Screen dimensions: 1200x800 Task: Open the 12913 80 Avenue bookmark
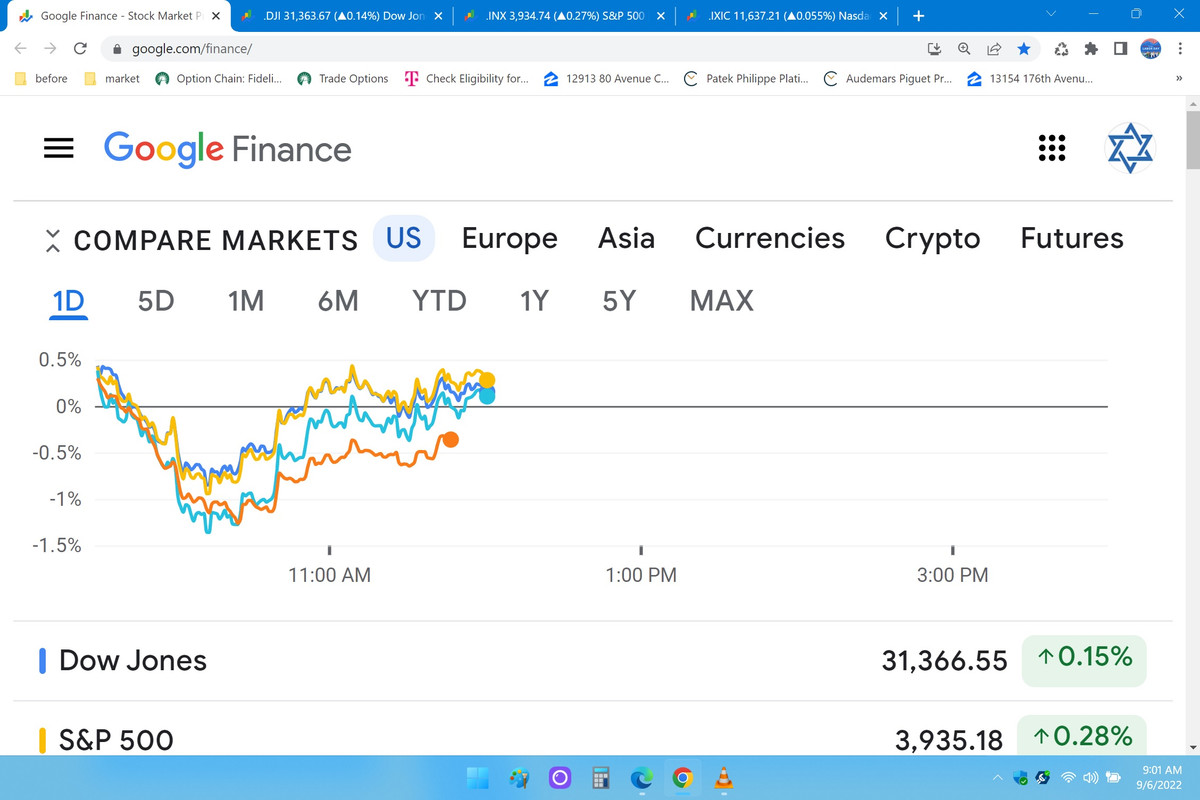click(606, 78)
